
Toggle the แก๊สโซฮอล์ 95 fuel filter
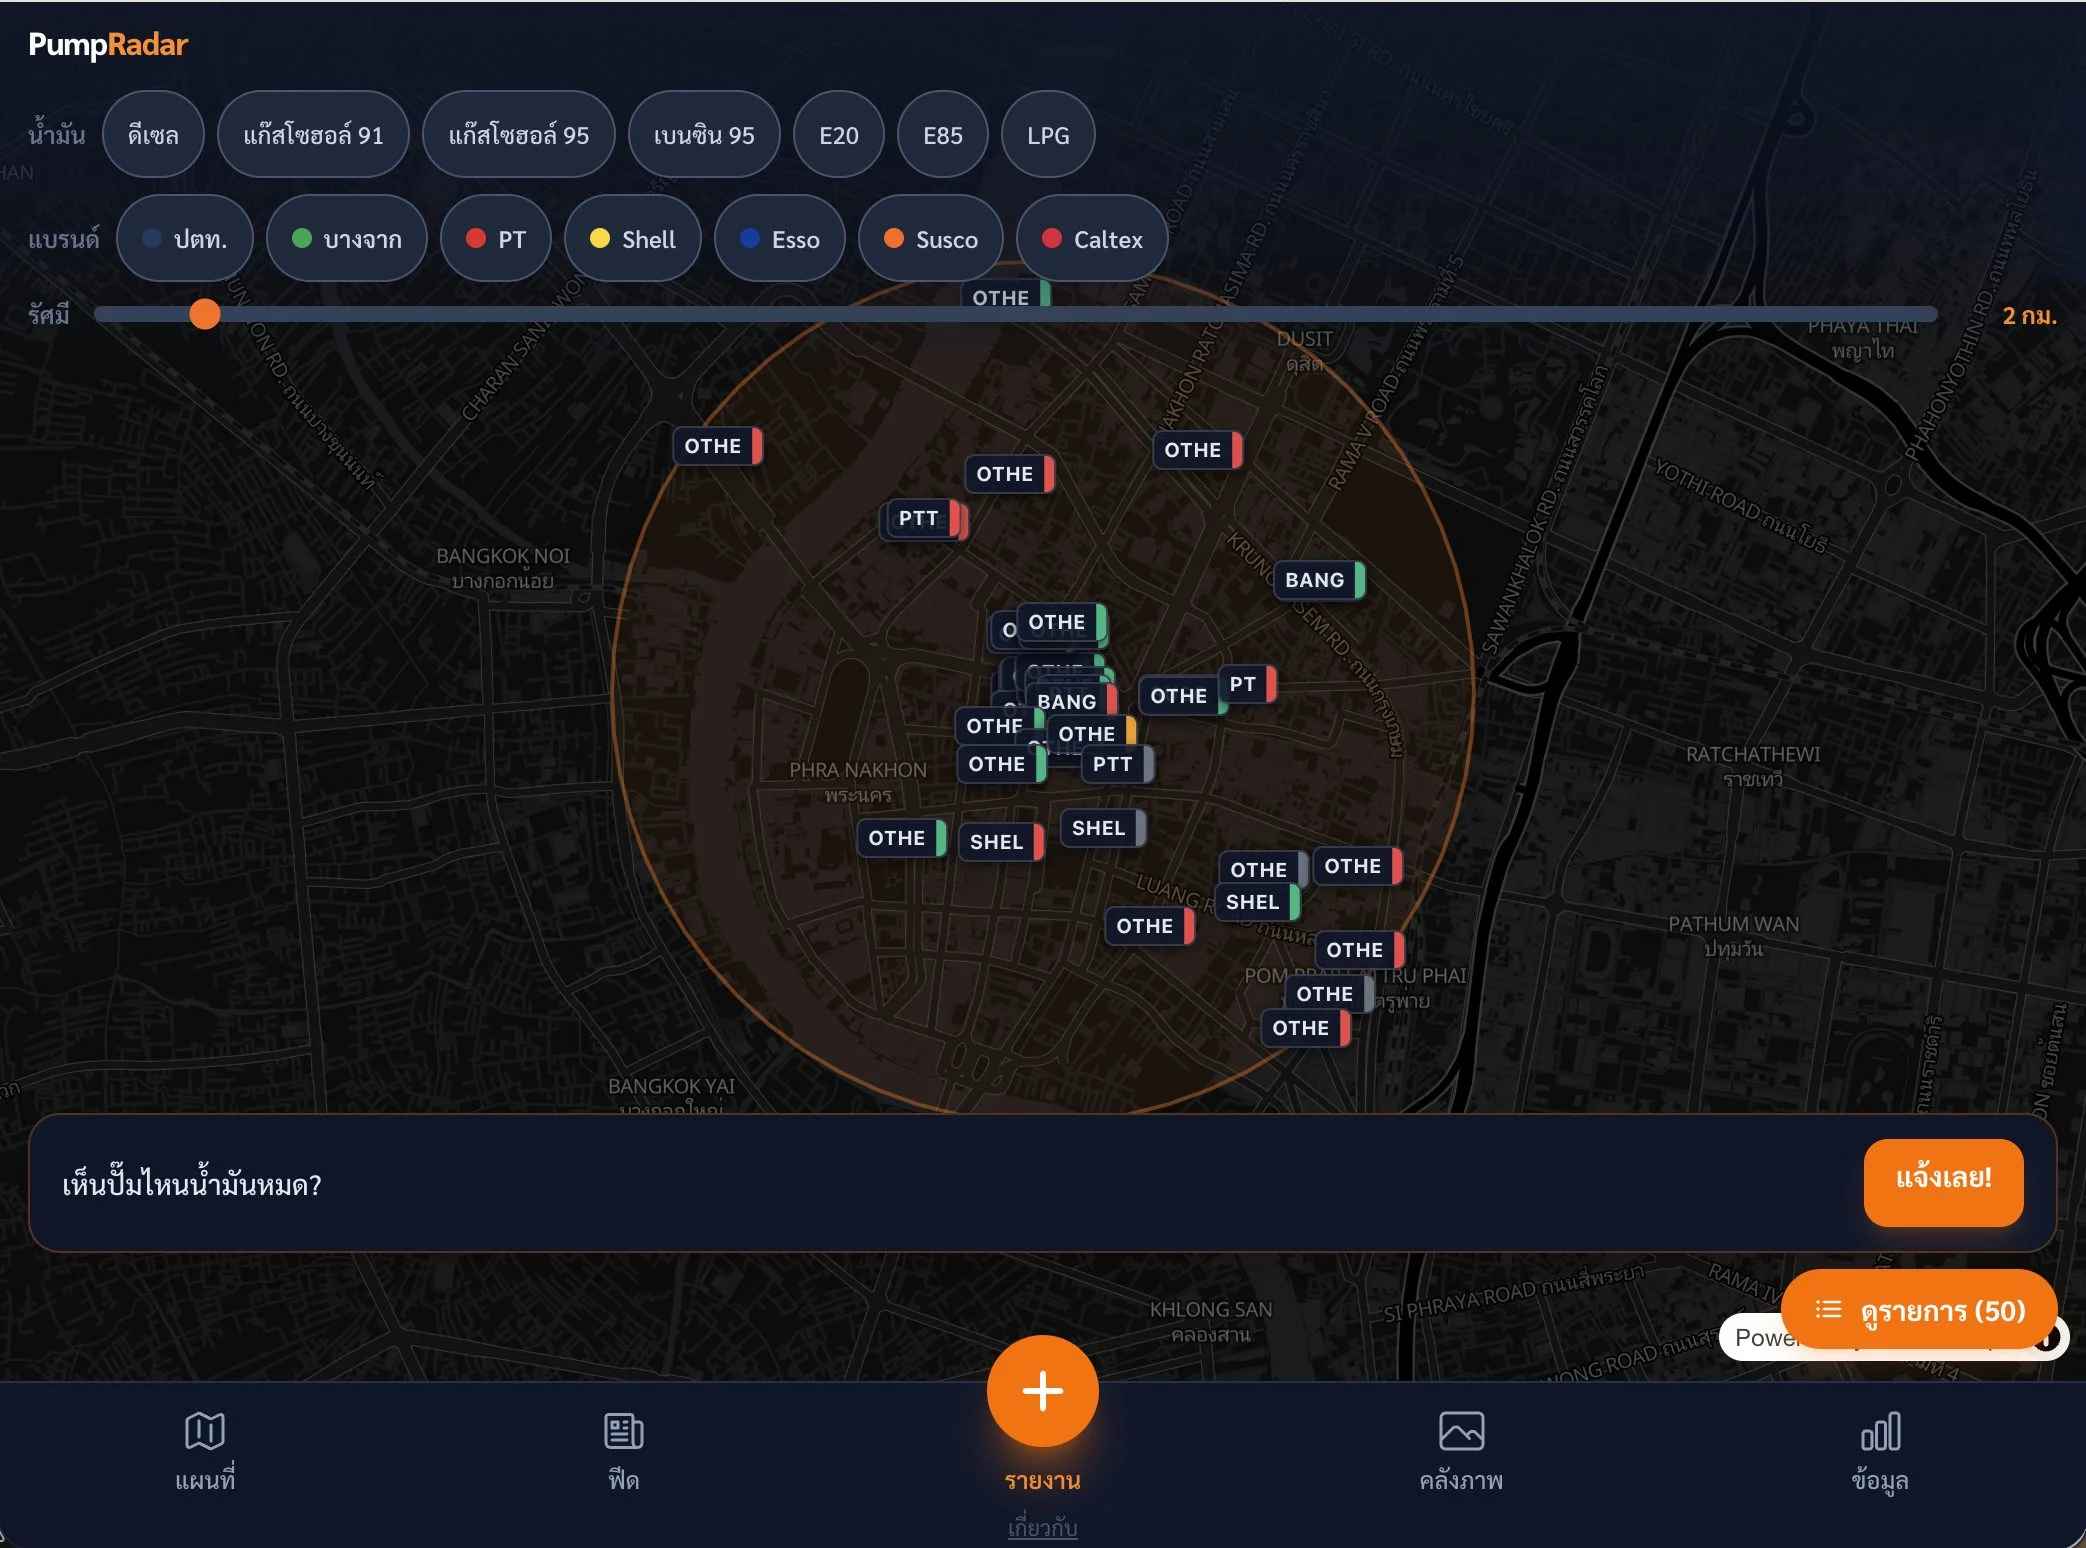(x=518, y=135)
